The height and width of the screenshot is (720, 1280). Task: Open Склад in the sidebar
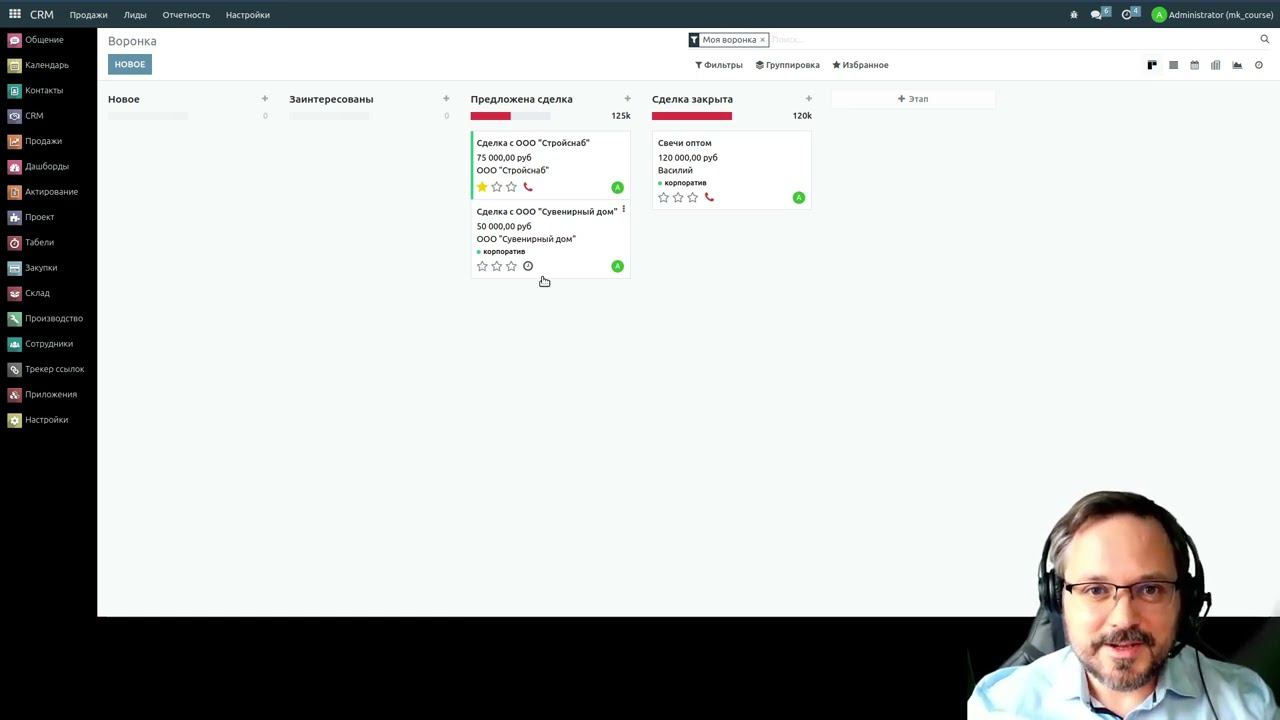[x=29, y=293]
